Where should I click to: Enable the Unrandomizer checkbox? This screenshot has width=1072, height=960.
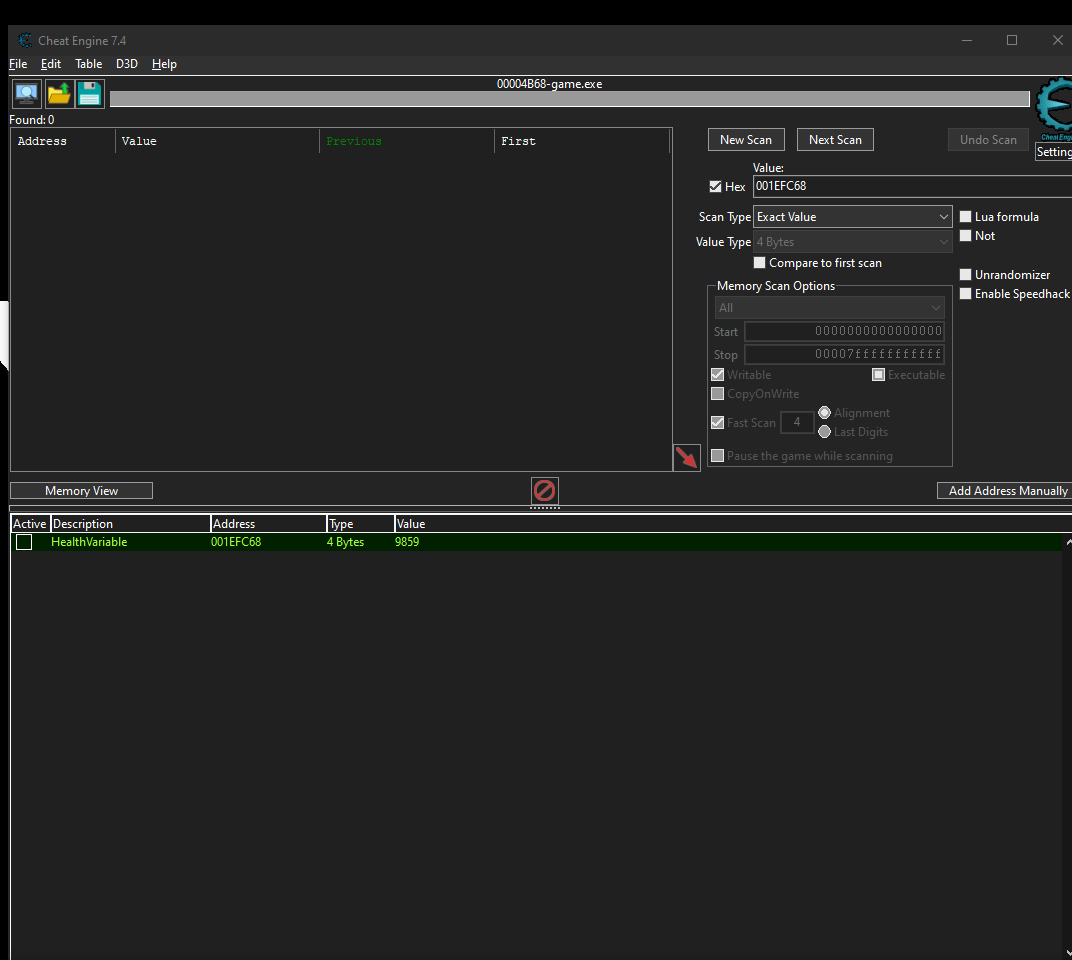pyautogui.click(x=965, y=275)
